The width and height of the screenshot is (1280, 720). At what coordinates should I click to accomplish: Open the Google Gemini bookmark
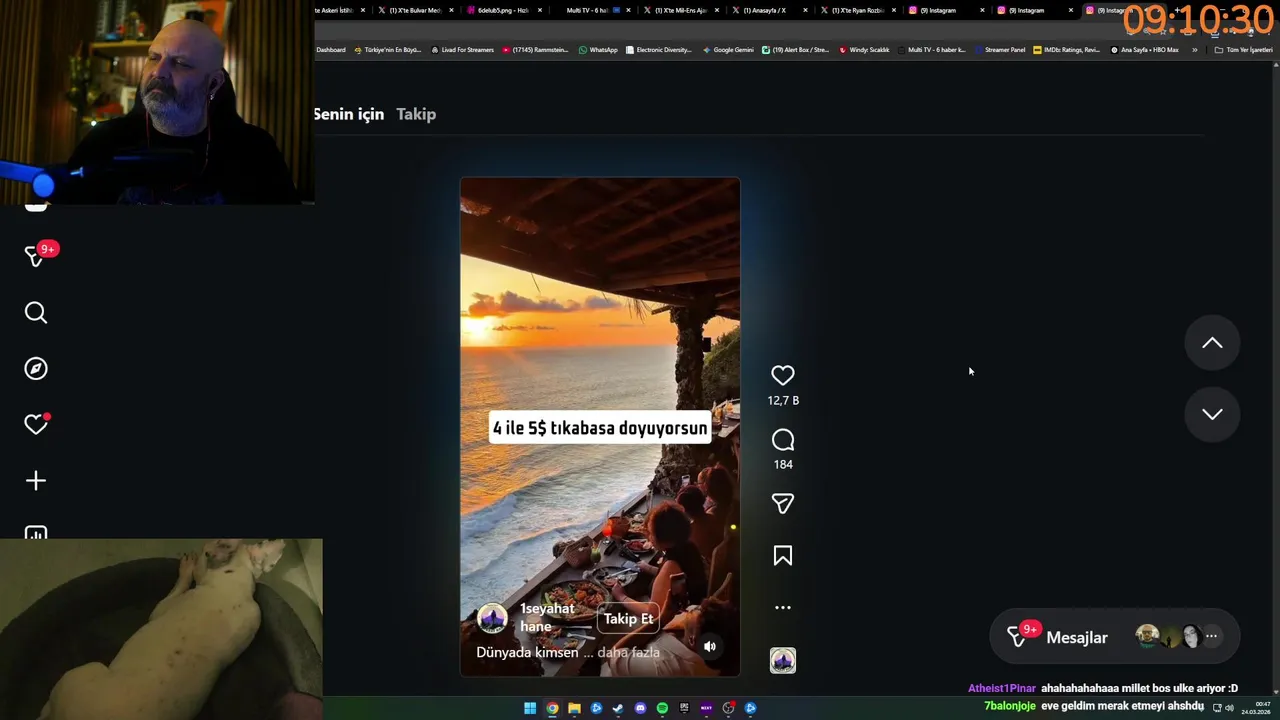point(728,50)
